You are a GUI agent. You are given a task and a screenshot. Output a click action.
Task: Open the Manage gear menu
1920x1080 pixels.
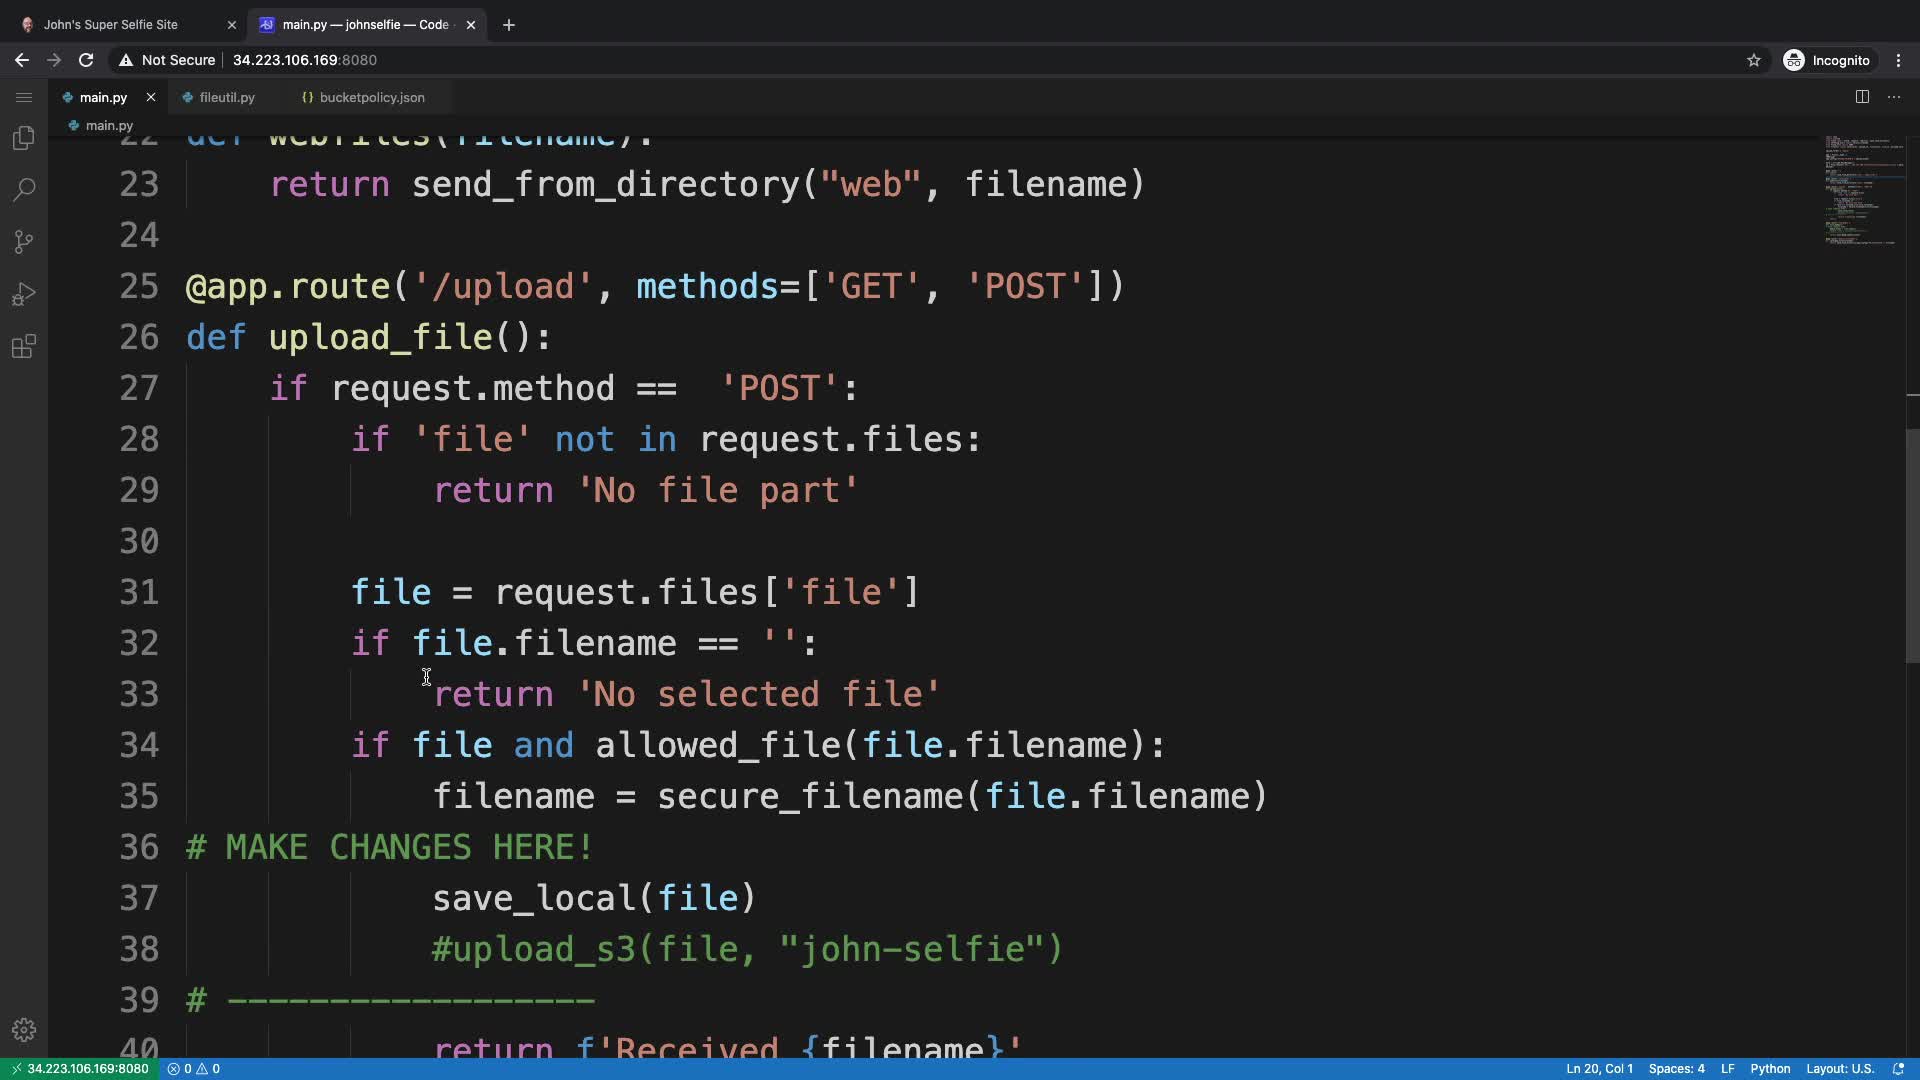click(x=24, y=1030)
